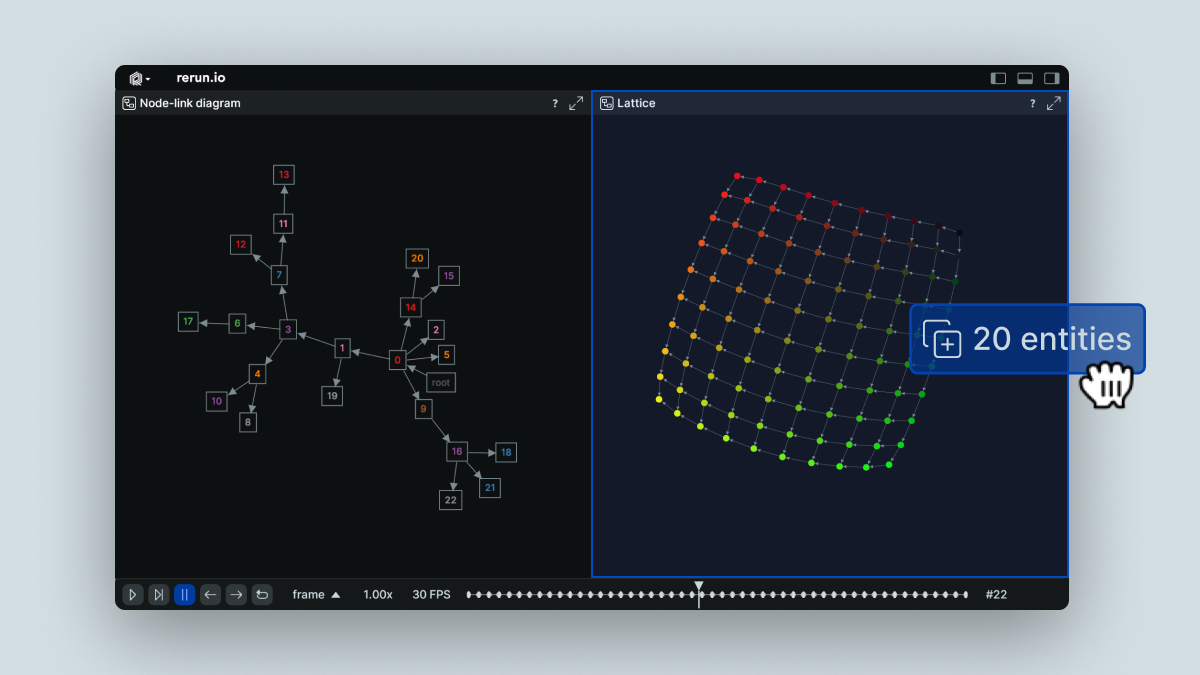Image resolution: width=1200 pixels, height=675 pixels.
Task: Step forward one frame
Action: (236, 595)
